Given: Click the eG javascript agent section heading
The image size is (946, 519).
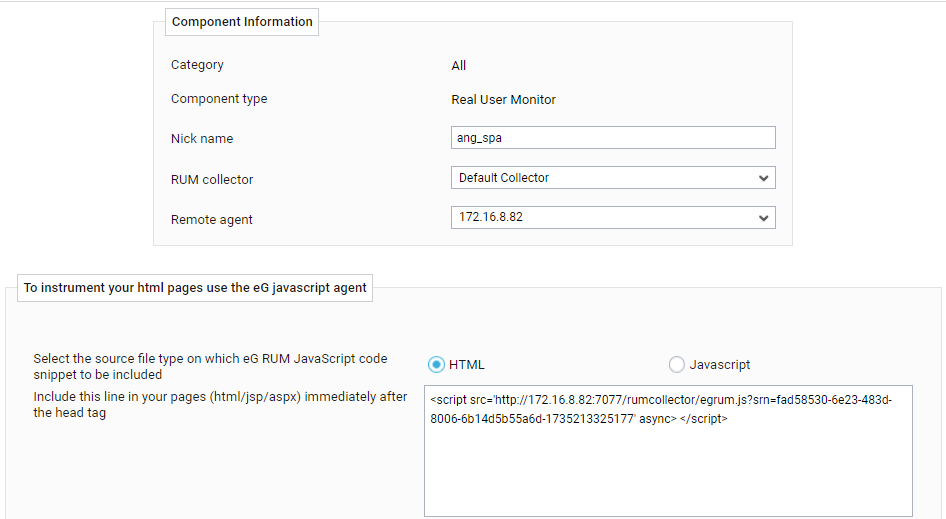Looking at the screenshot, I should click(x=195, y=288).
